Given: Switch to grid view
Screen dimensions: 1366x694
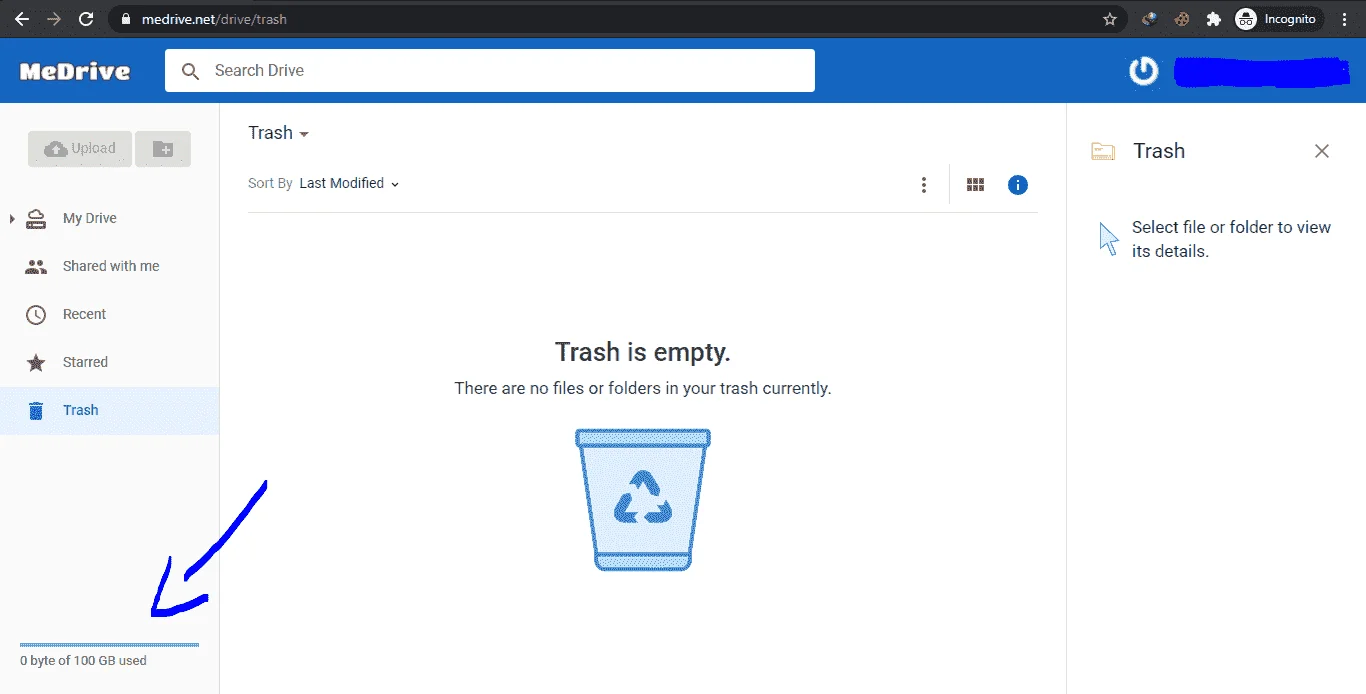Looking at the screenshot, I should 976,185.
